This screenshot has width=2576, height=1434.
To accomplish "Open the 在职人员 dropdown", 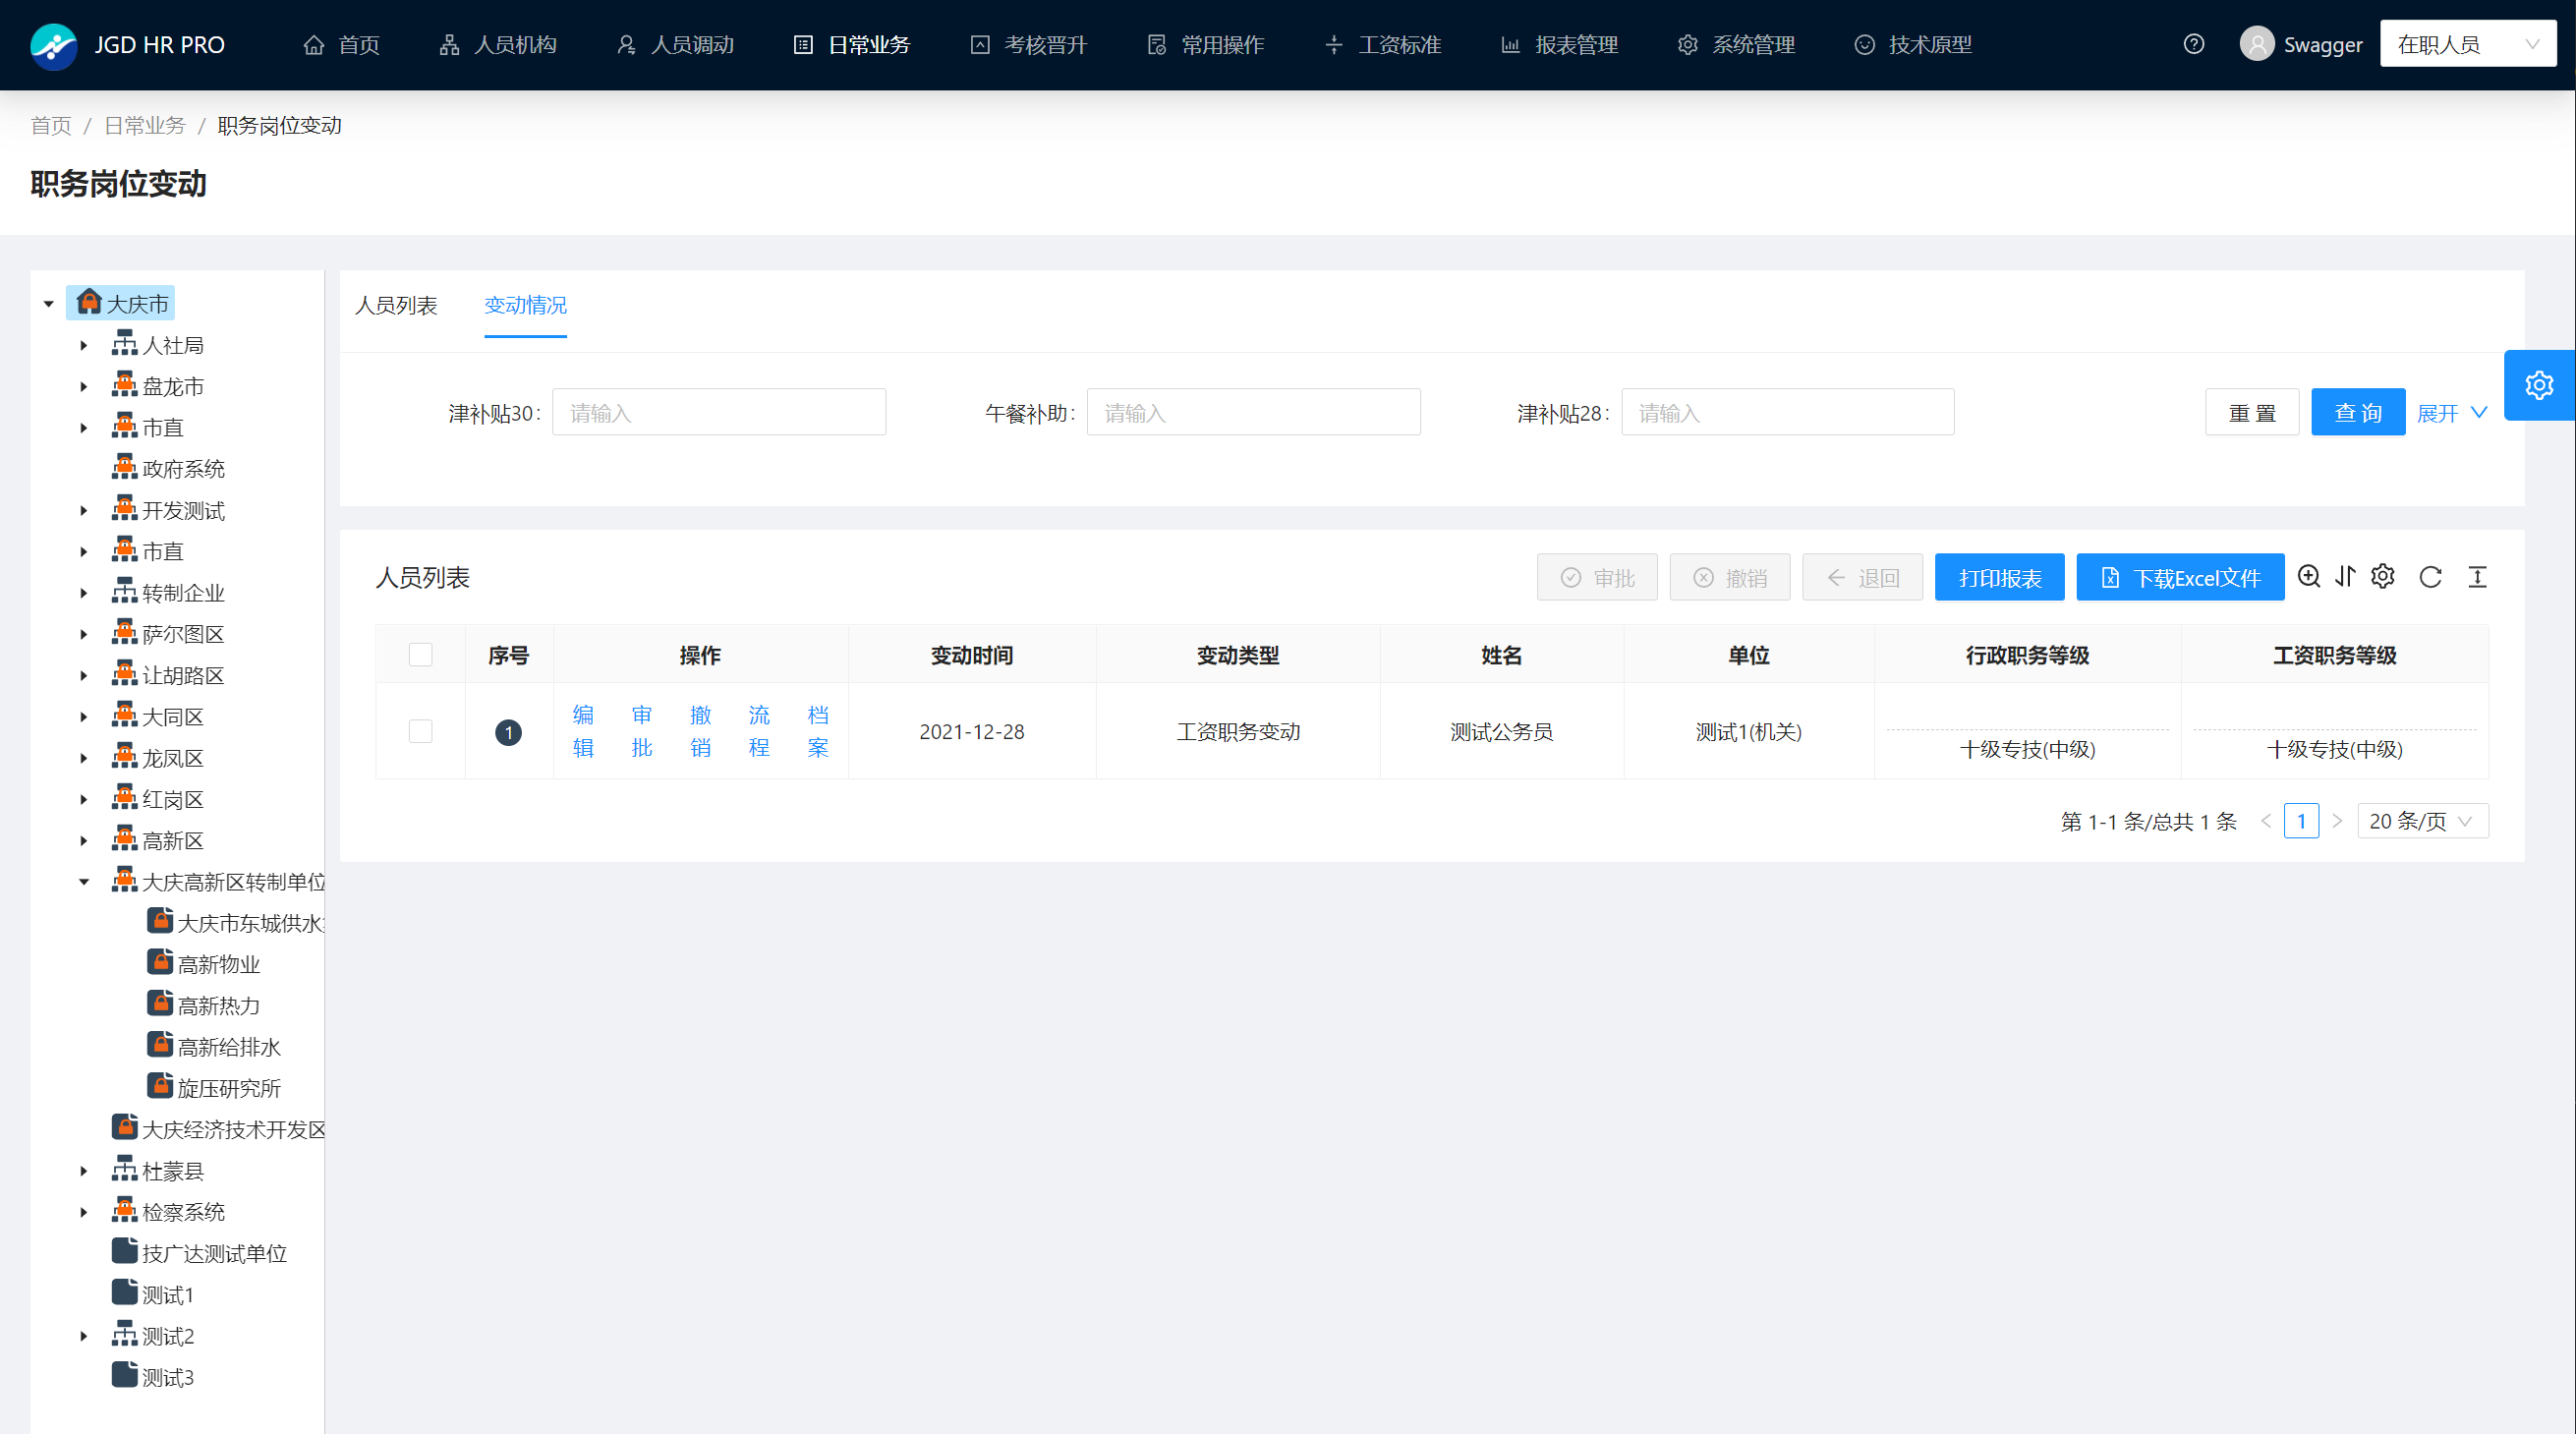I will pyautogui.click(x=2468, y=44).
